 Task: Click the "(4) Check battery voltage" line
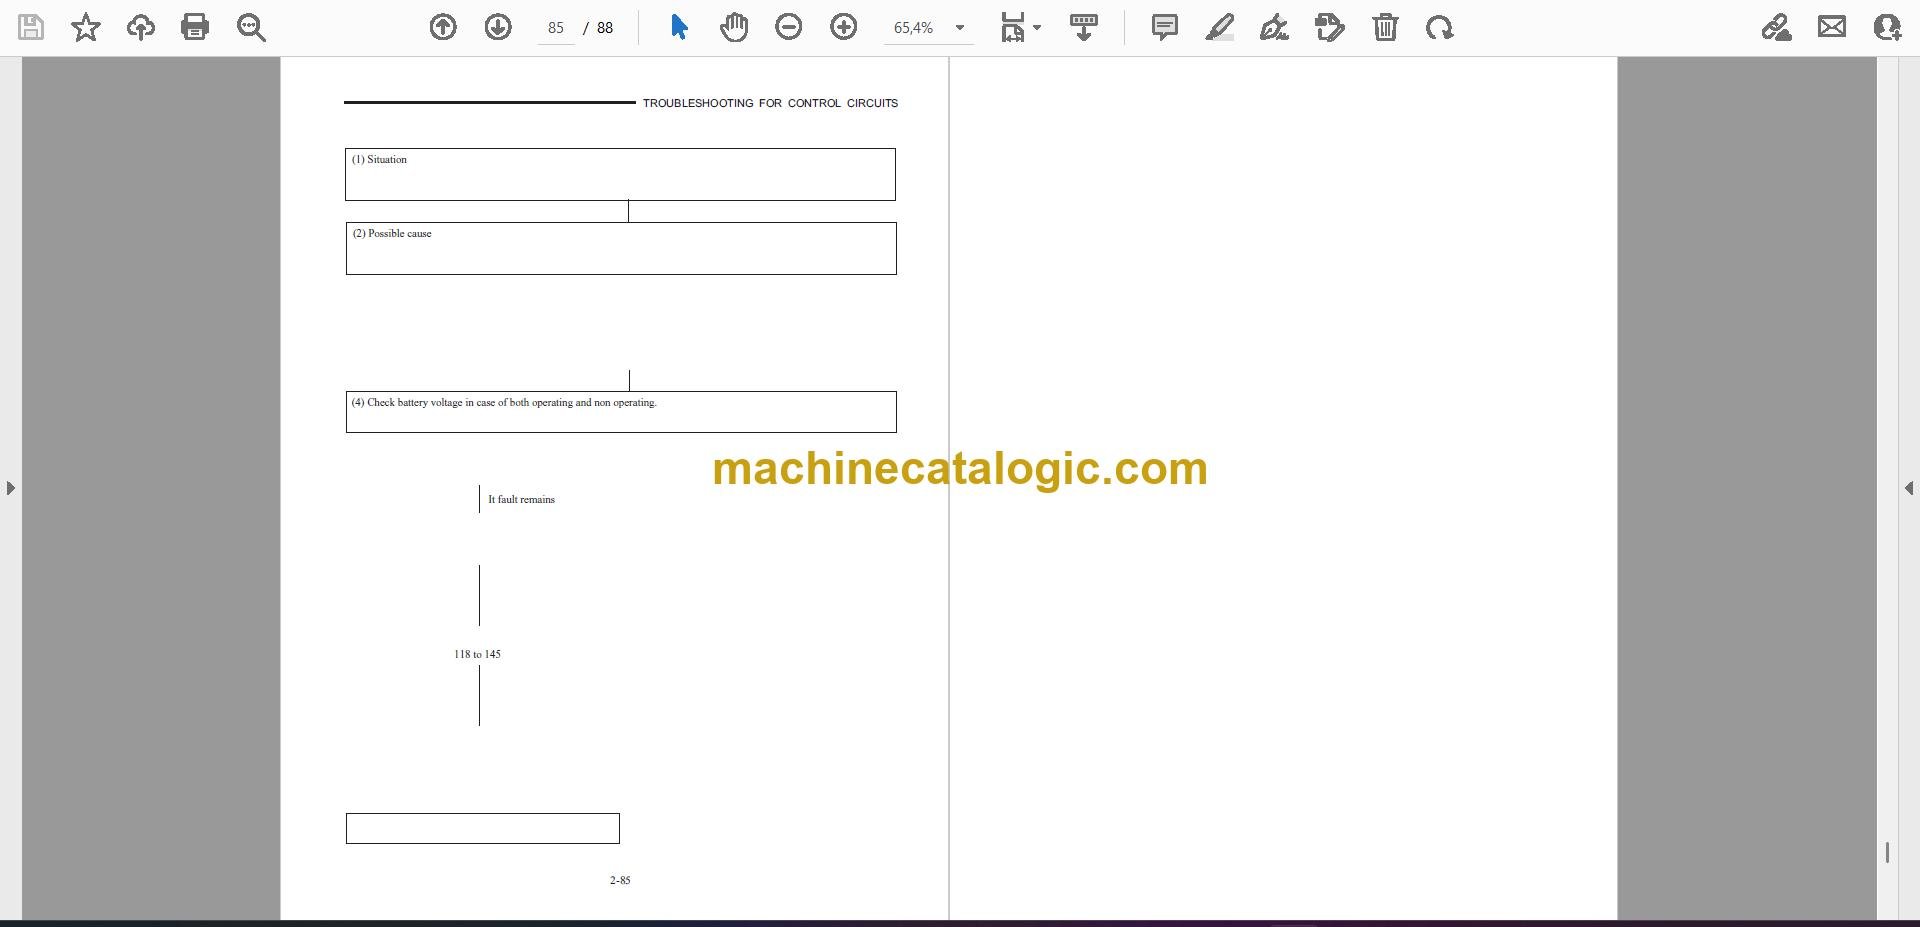(x=504, y=403)
